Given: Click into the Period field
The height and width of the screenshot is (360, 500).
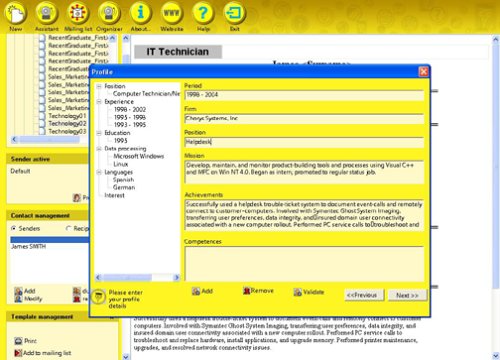Looking at the screenshot, I should point(304,95).
